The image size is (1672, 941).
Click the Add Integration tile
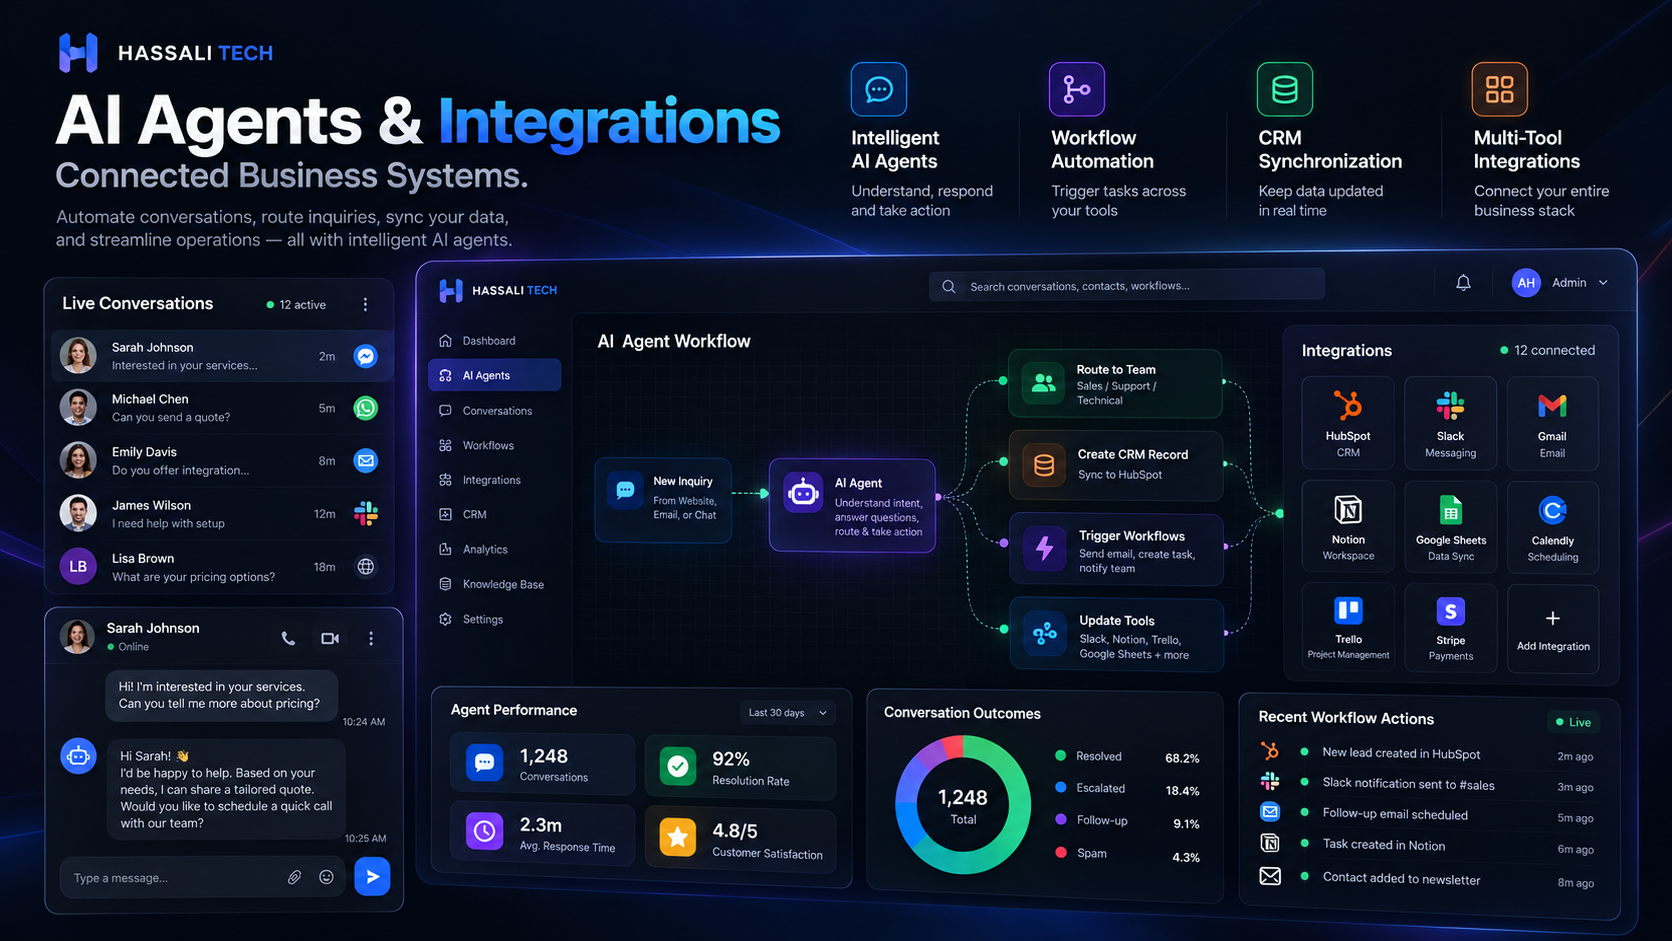tap(1552, 629)
